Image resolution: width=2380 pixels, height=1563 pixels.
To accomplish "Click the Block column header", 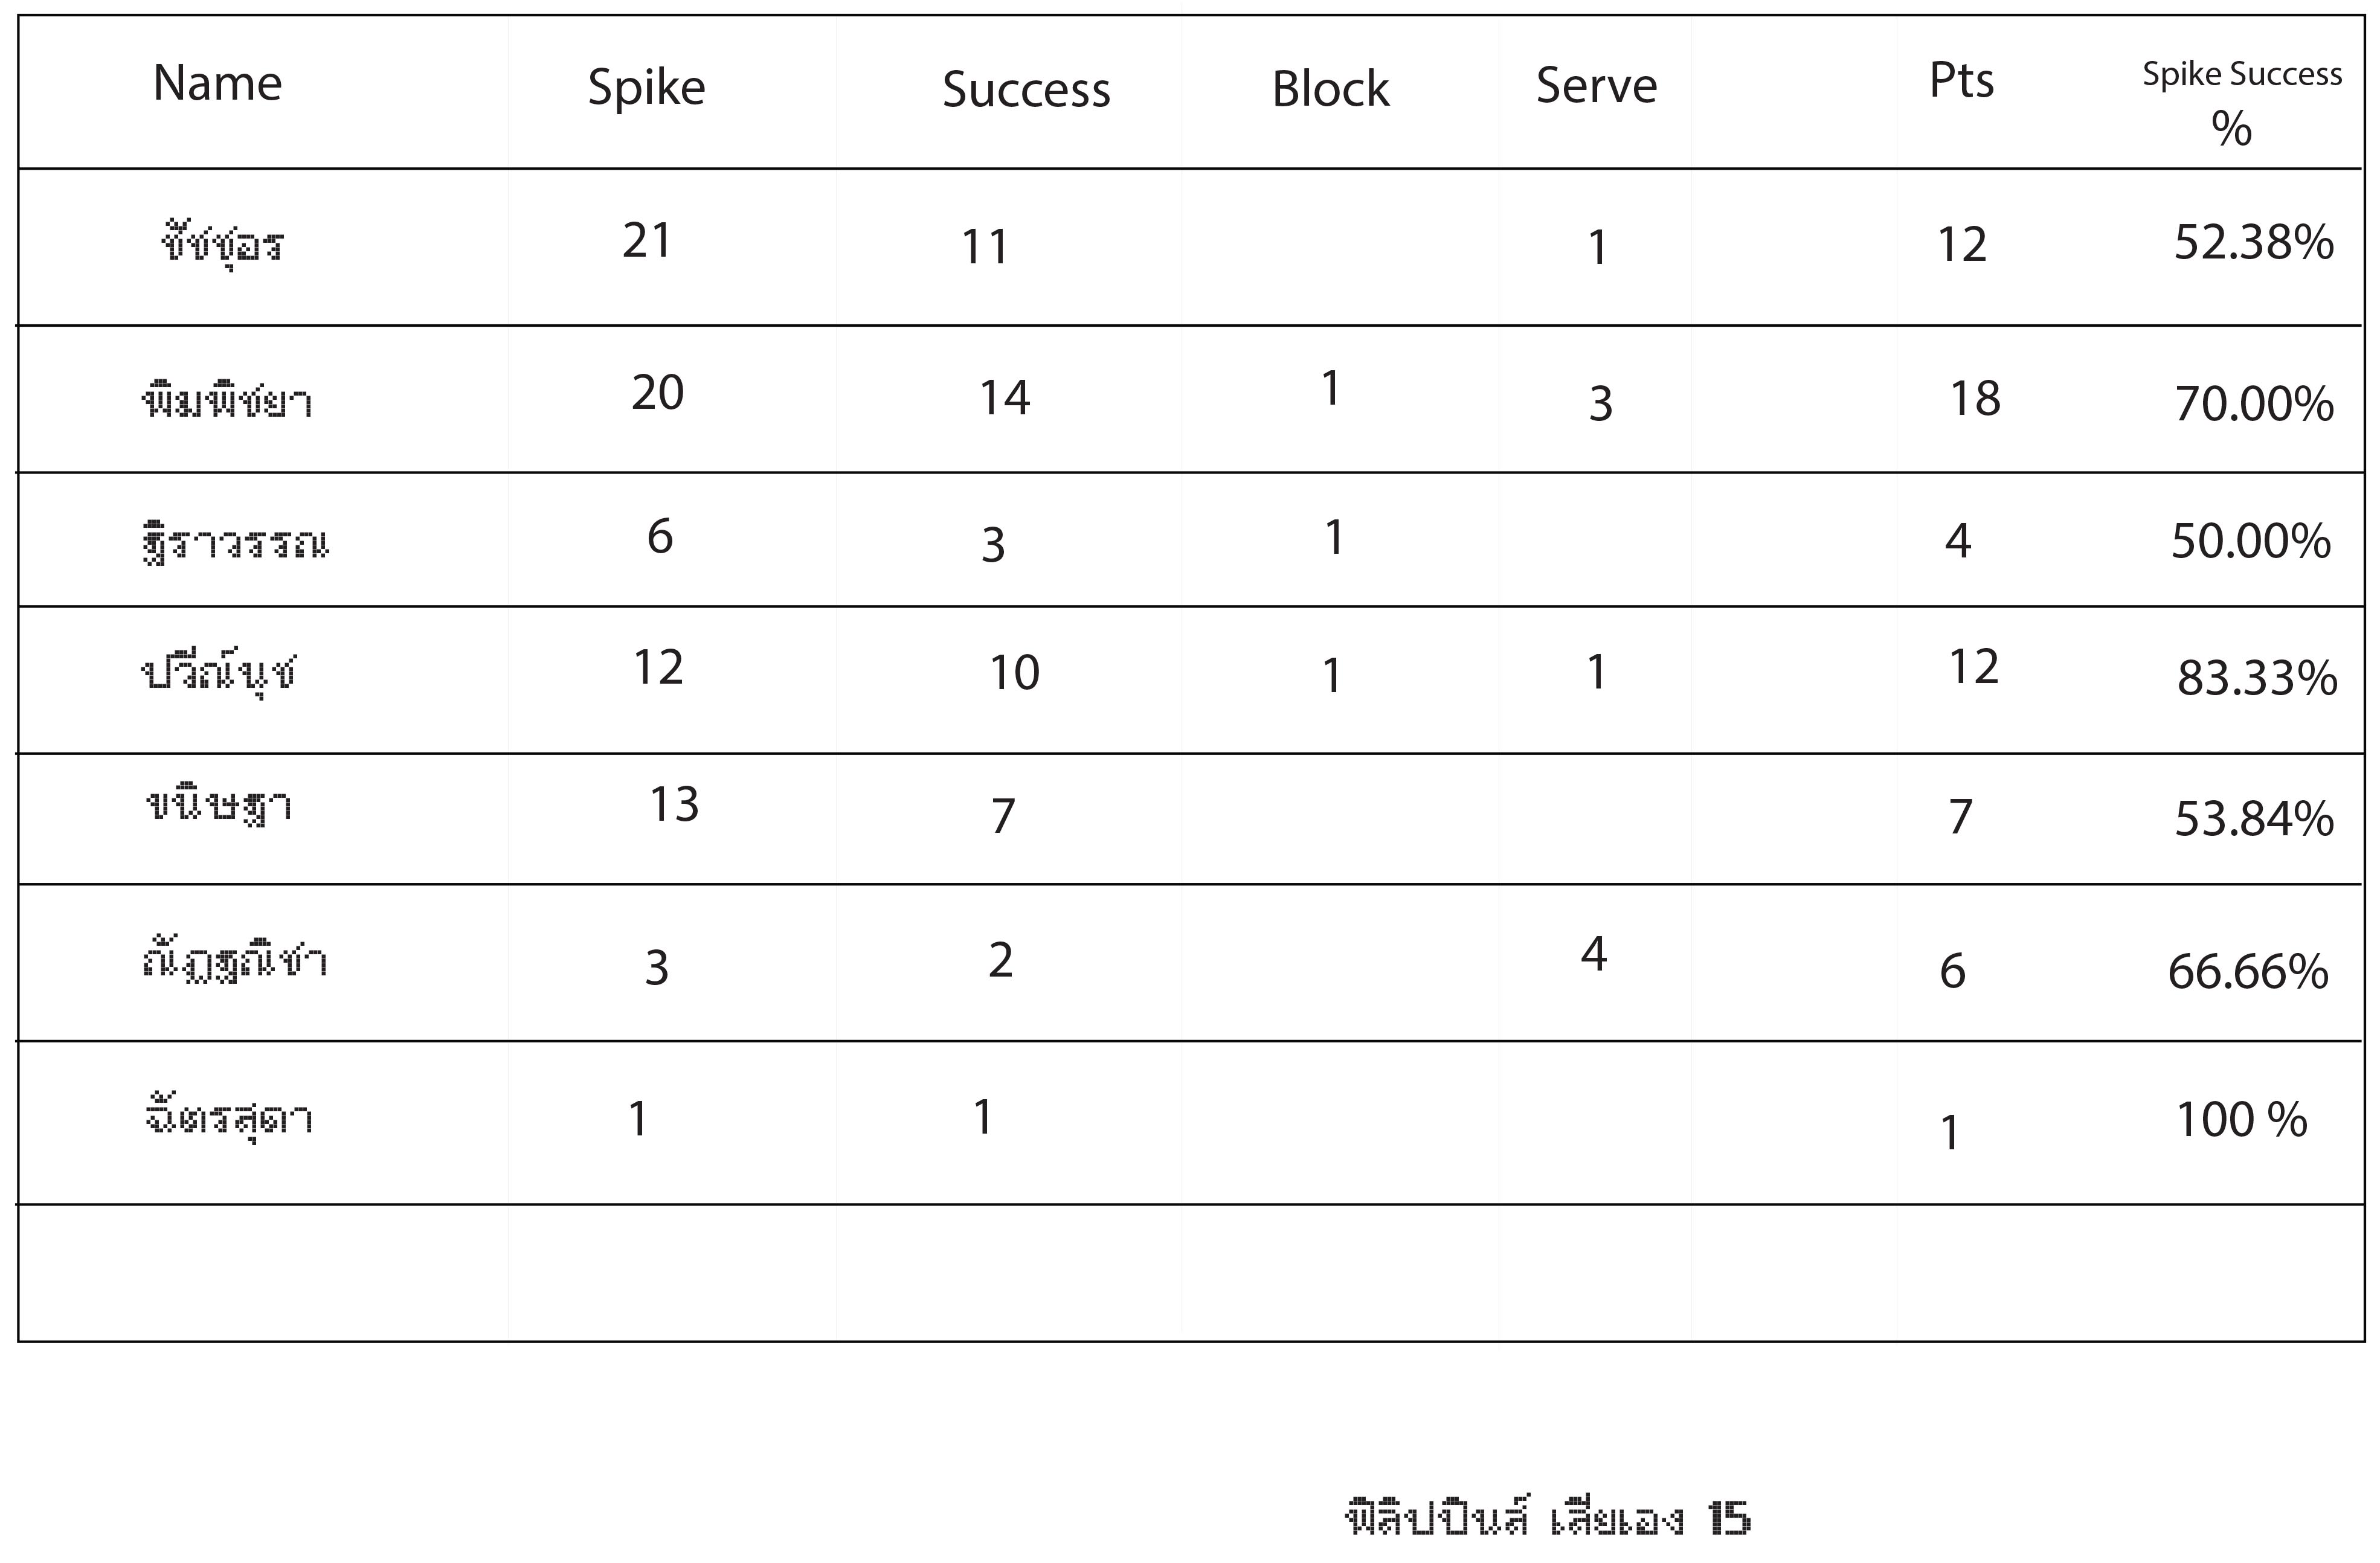I will [1330, 90].
